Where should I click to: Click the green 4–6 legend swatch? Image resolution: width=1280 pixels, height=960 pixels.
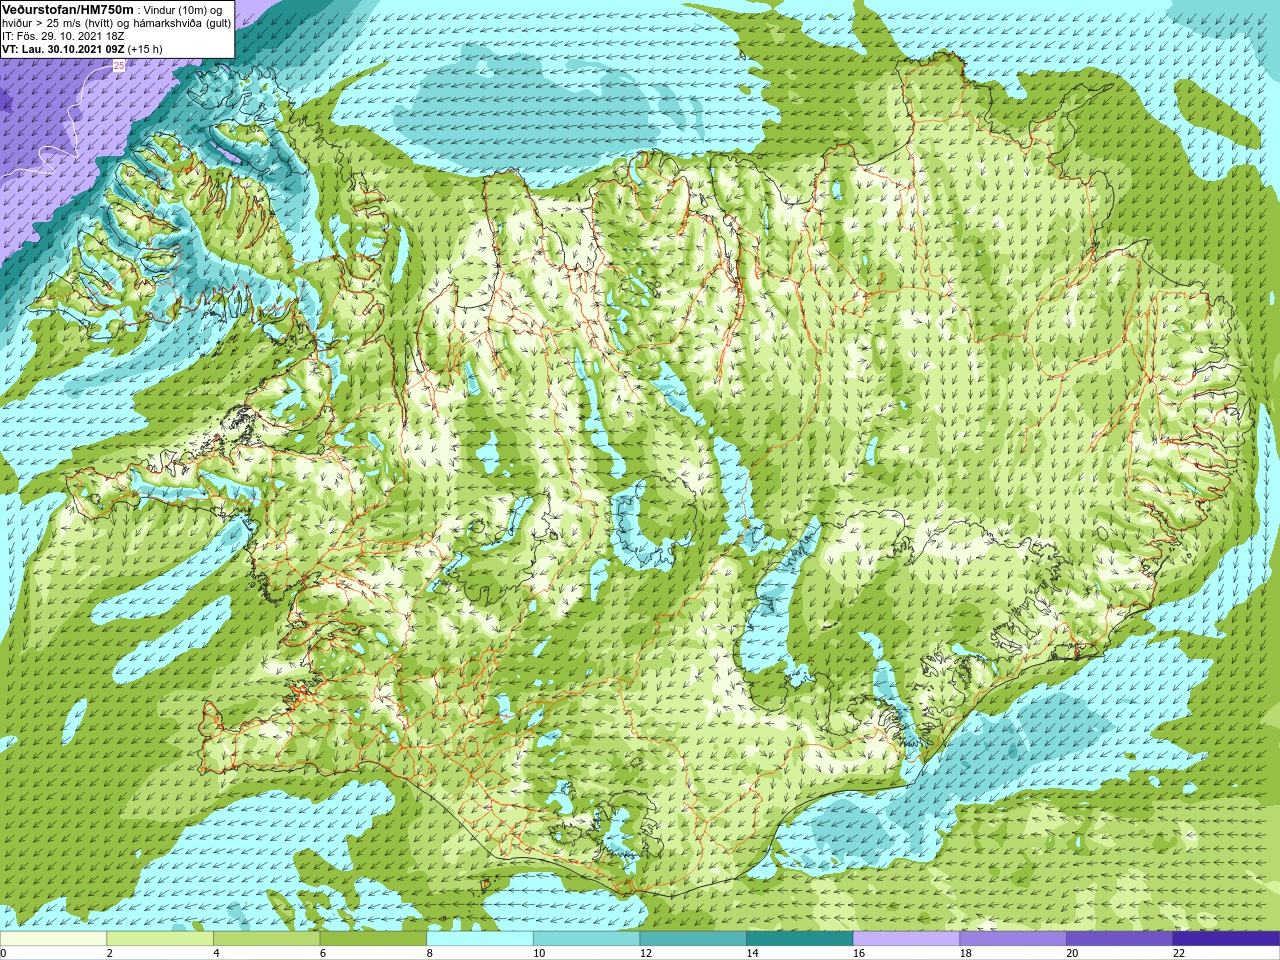[266, 939]
